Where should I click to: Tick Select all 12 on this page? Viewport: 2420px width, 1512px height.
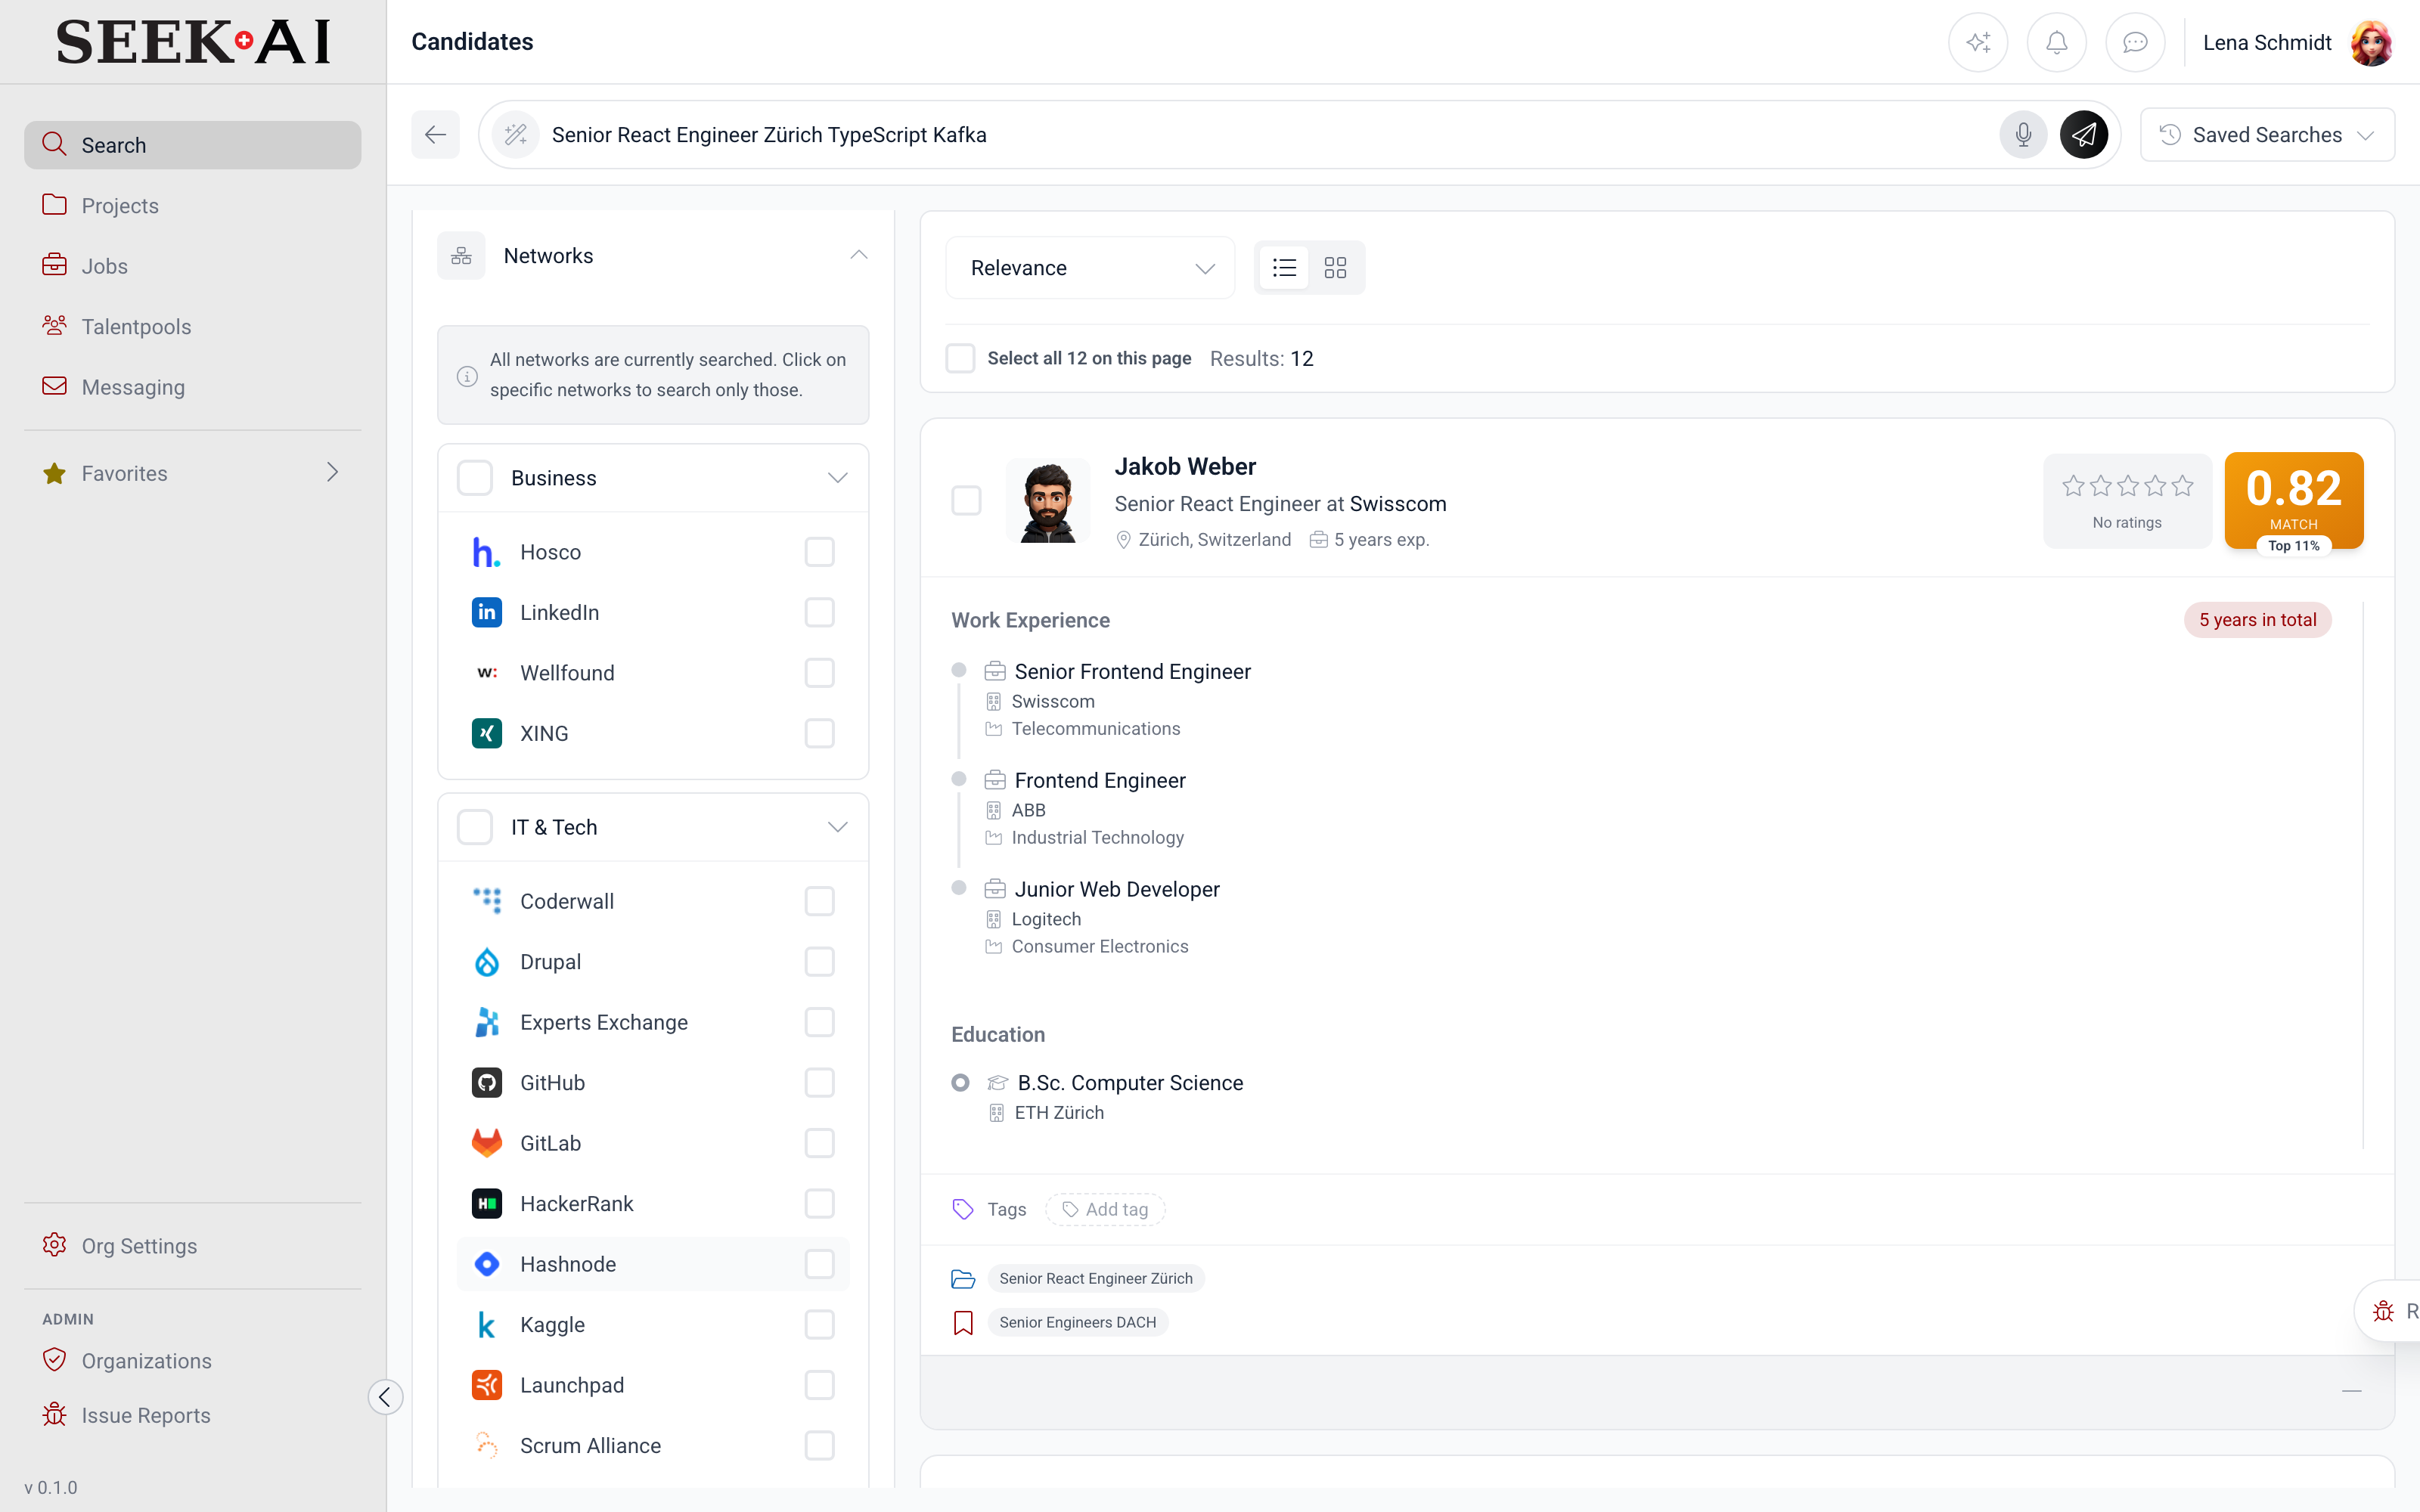point(960,358)
